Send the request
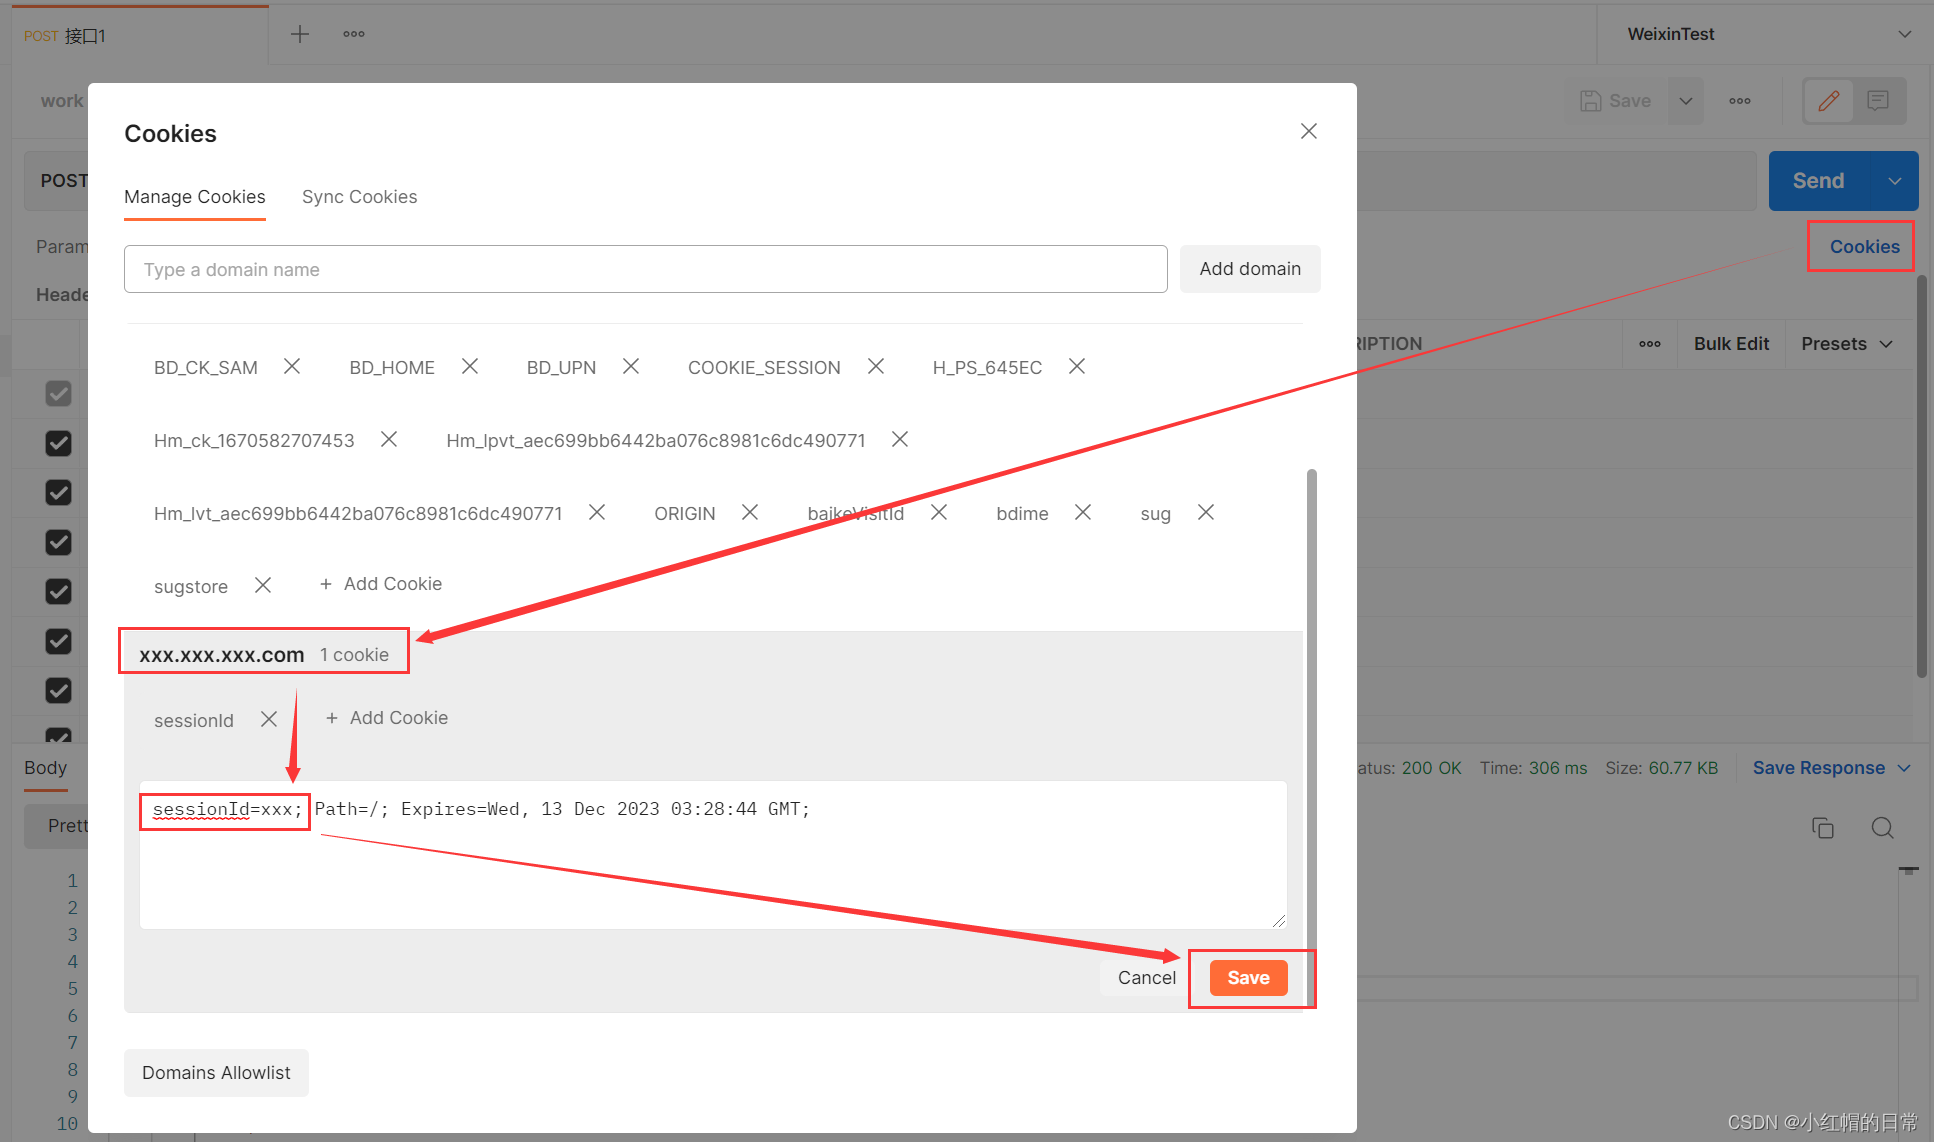 pyautogui.click(x=1818, y=181)
